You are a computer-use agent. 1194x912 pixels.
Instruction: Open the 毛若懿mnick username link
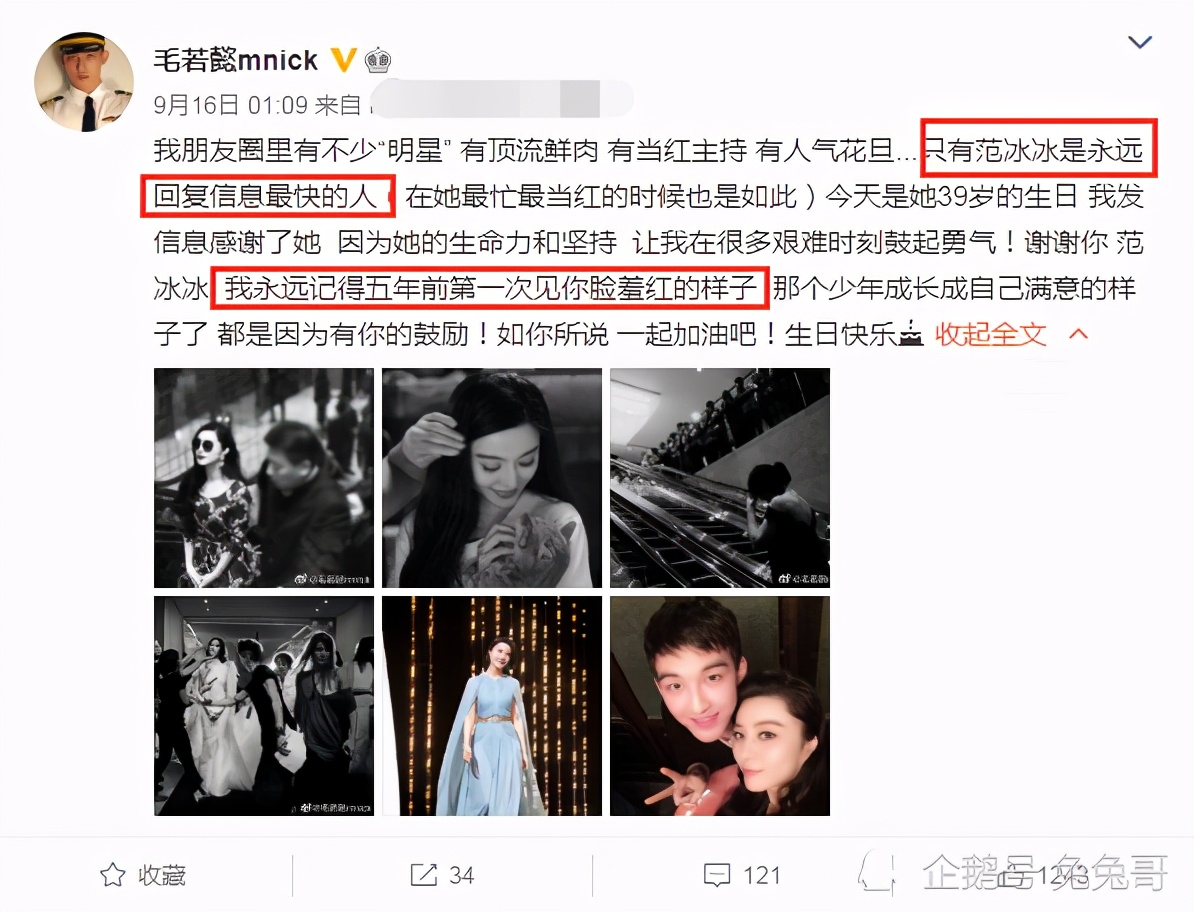point(235,59)
